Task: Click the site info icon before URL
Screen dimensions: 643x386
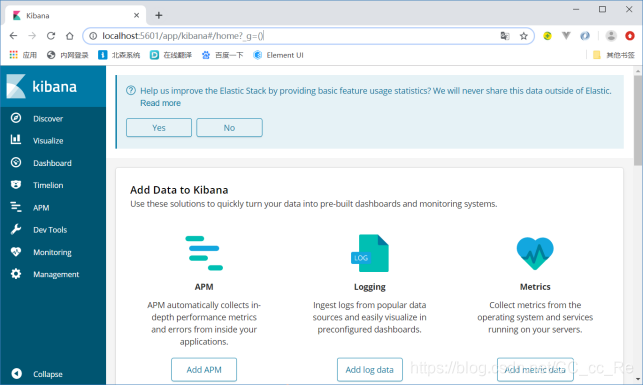Action: [x=93, y=36]
